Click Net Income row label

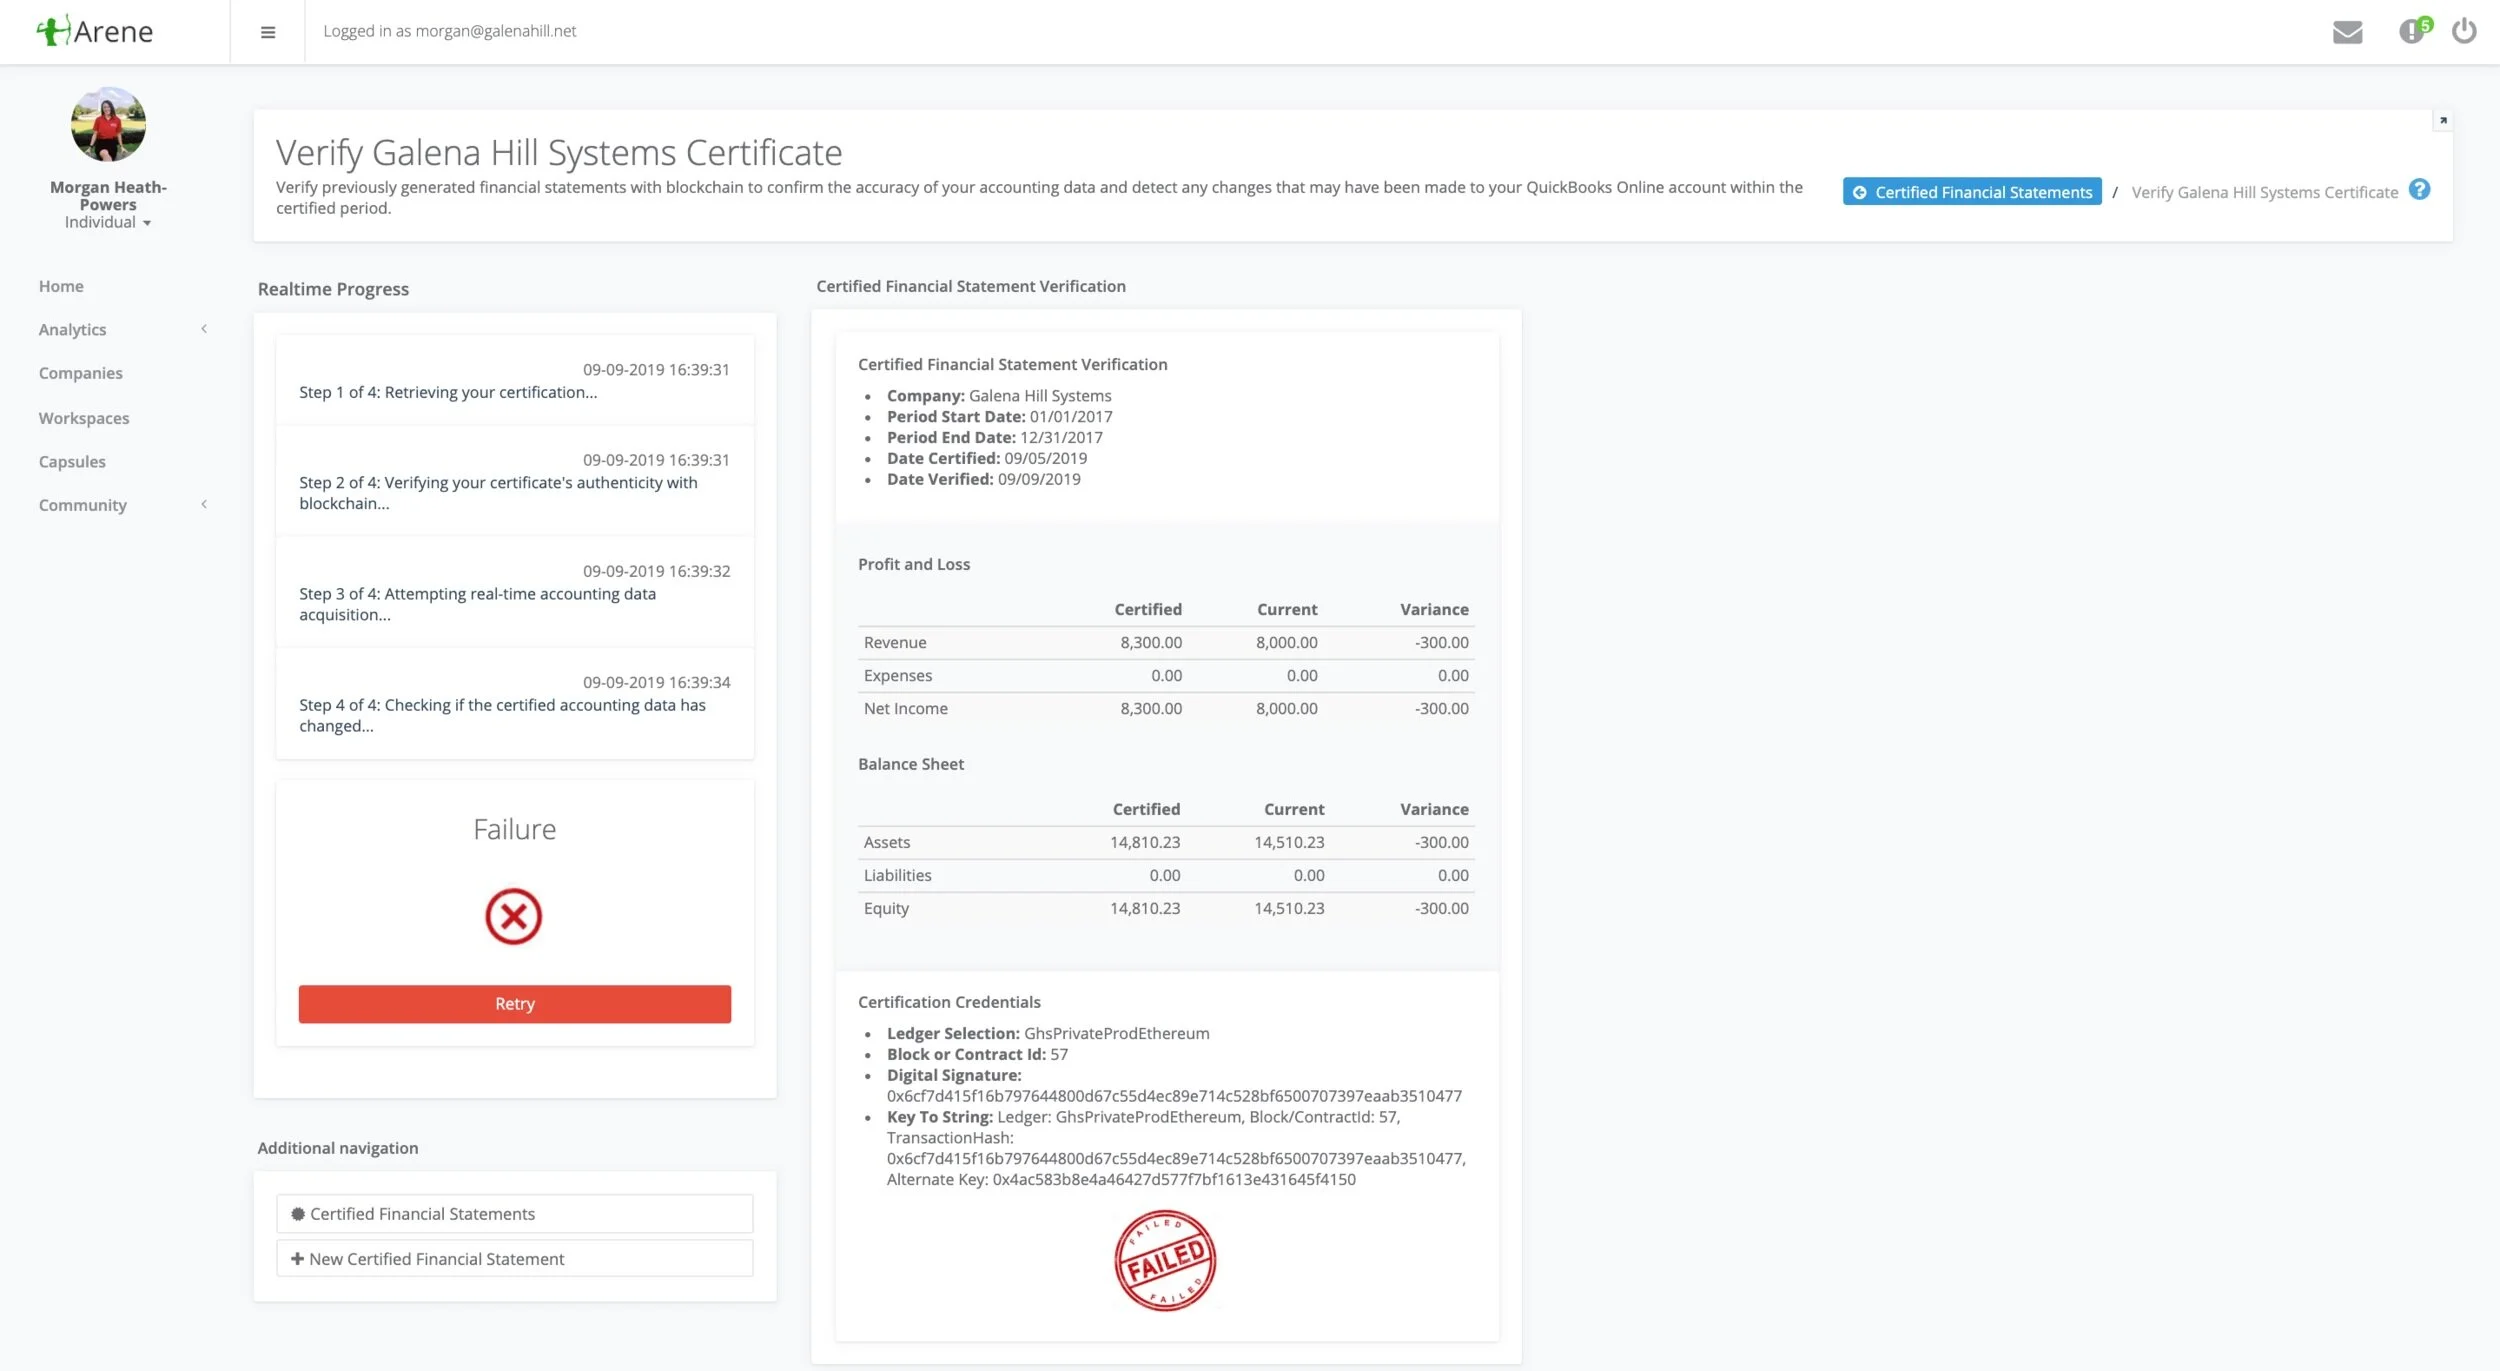point(905,708)
